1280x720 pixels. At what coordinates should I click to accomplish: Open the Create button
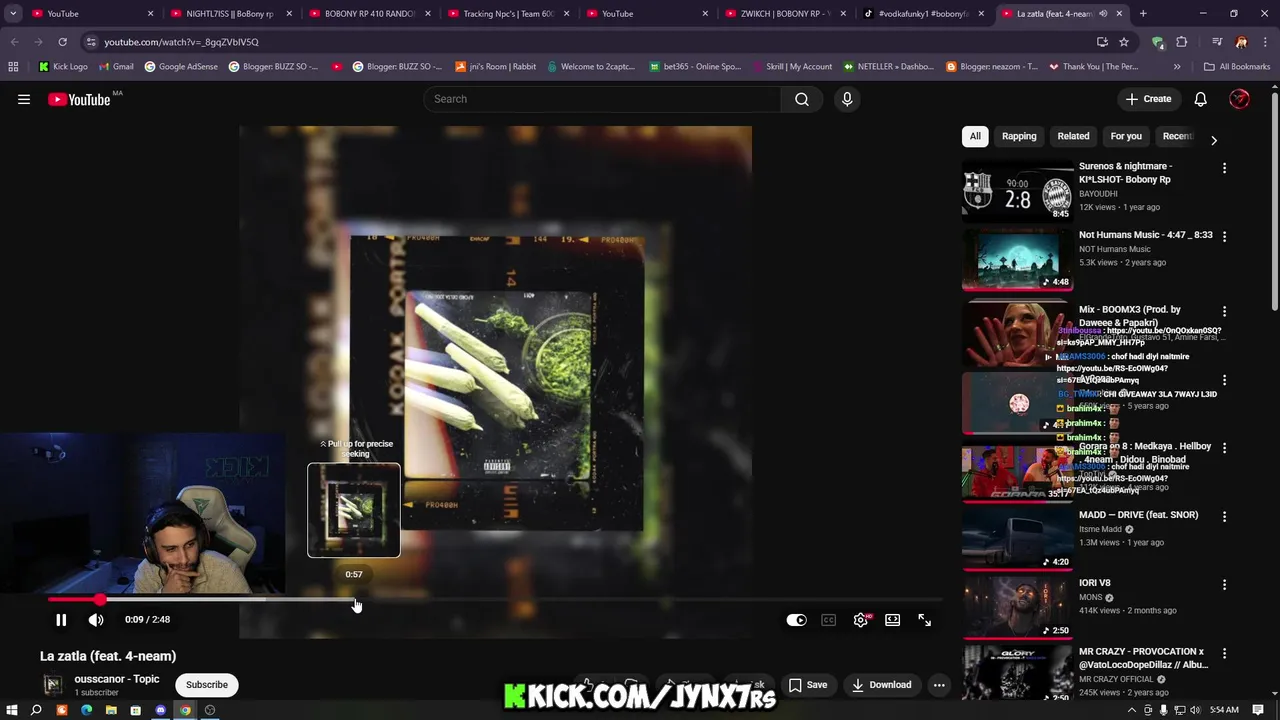coord(1148,99)
